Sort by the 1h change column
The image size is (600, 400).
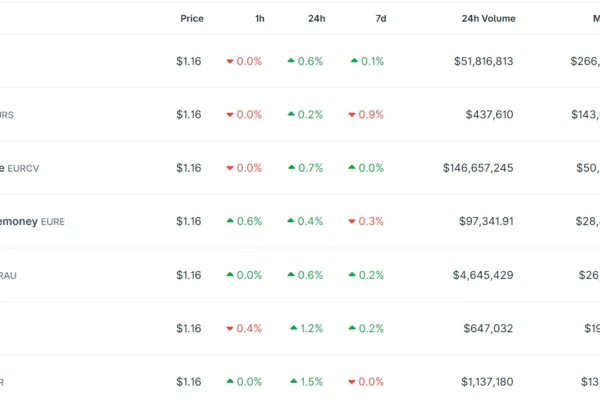(x=259, y=19)
